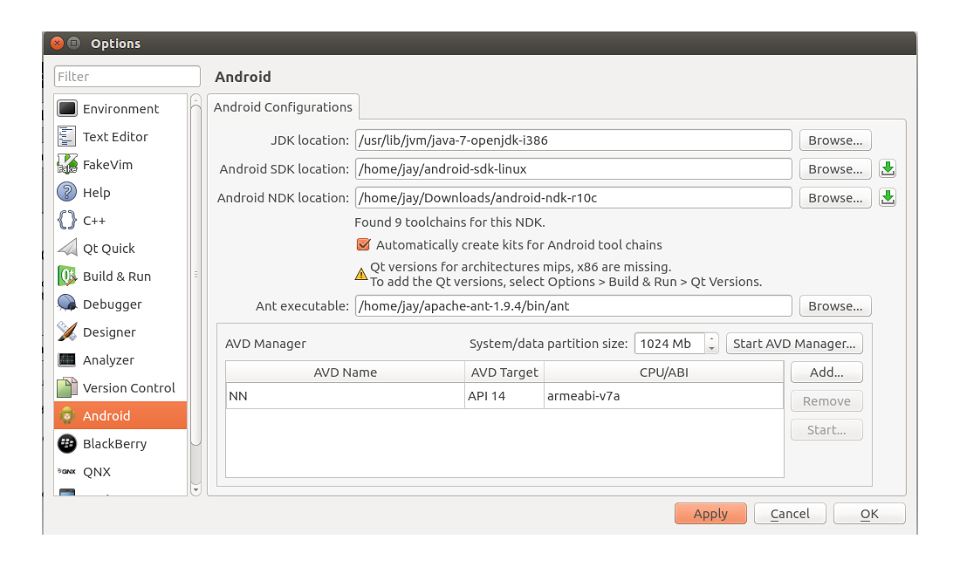Open the Designer settings
Image resolution: width=960 pixels, height=567 pixels.
click(121, 332)
